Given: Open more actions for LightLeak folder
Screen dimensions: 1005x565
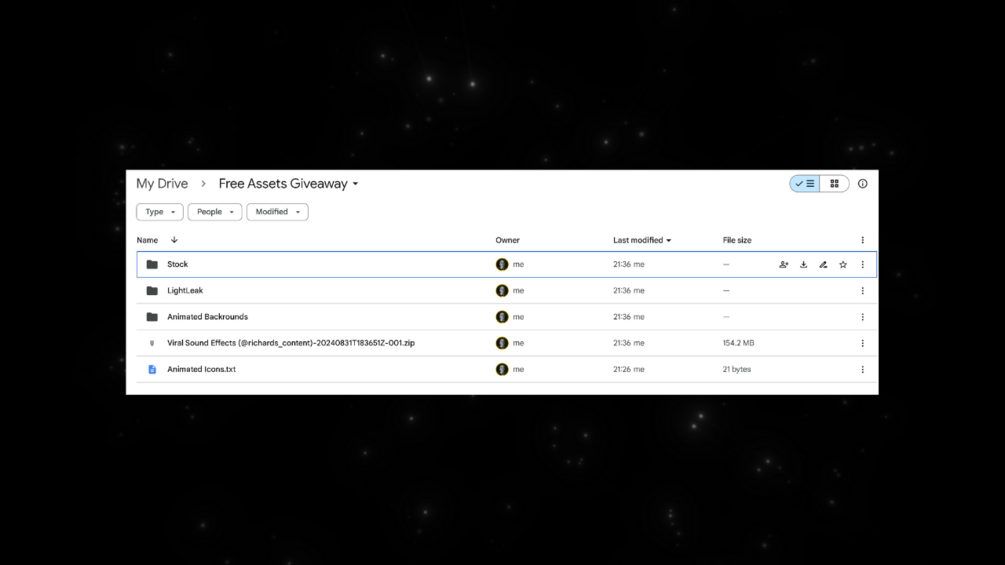Looking at the screenshot, I should click(863, 291).
